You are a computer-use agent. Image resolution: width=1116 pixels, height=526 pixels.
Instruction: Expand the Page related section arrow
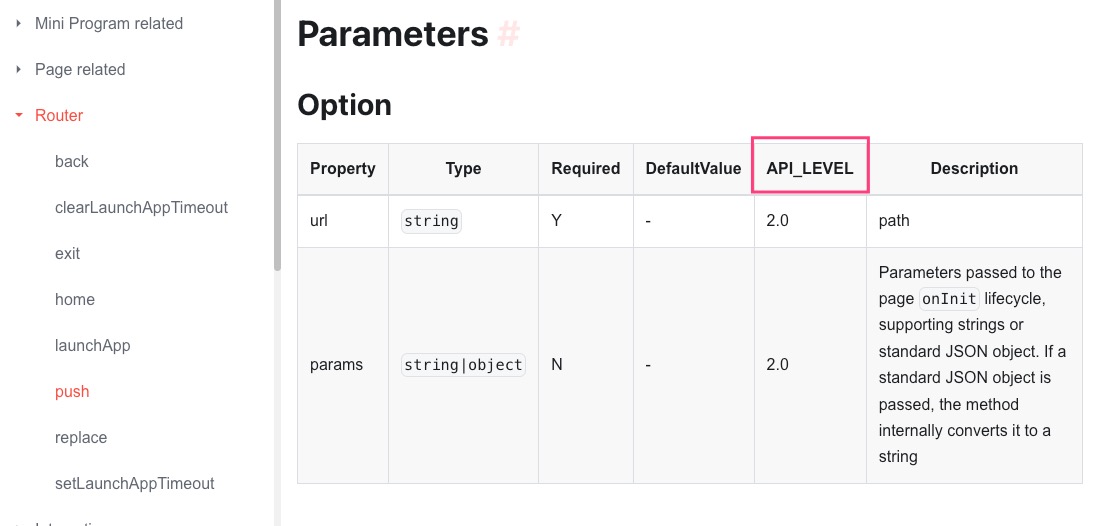point(19,69)
